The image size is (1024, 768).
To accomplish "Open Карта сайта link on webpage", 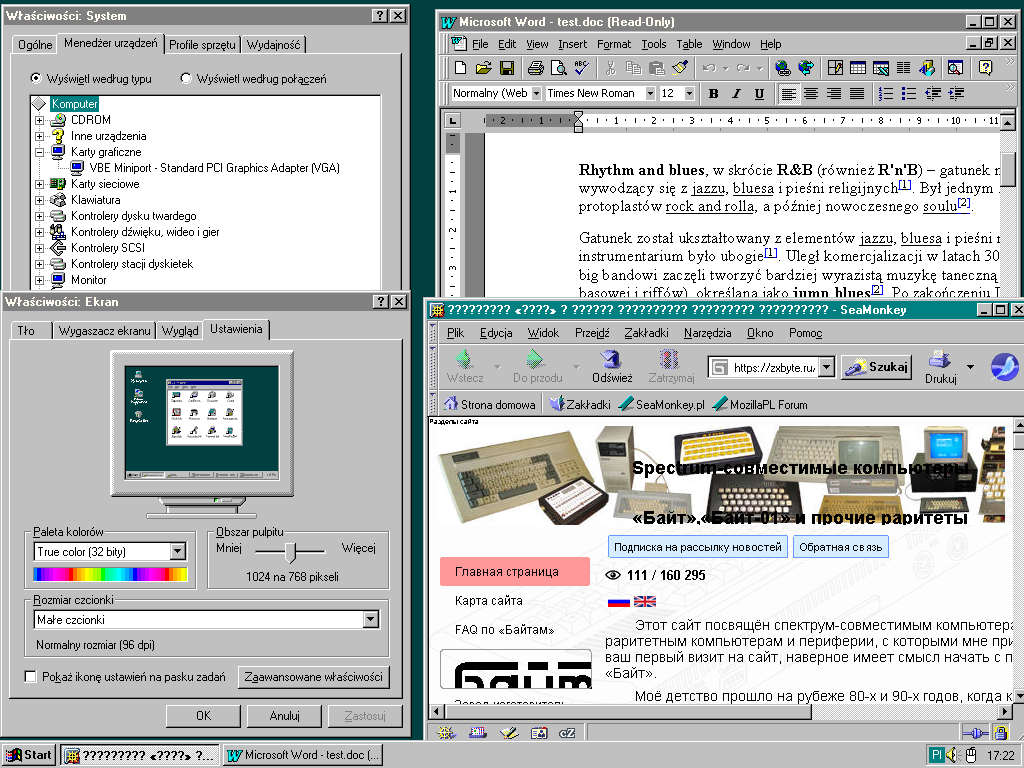I will (x=488, y=601).
